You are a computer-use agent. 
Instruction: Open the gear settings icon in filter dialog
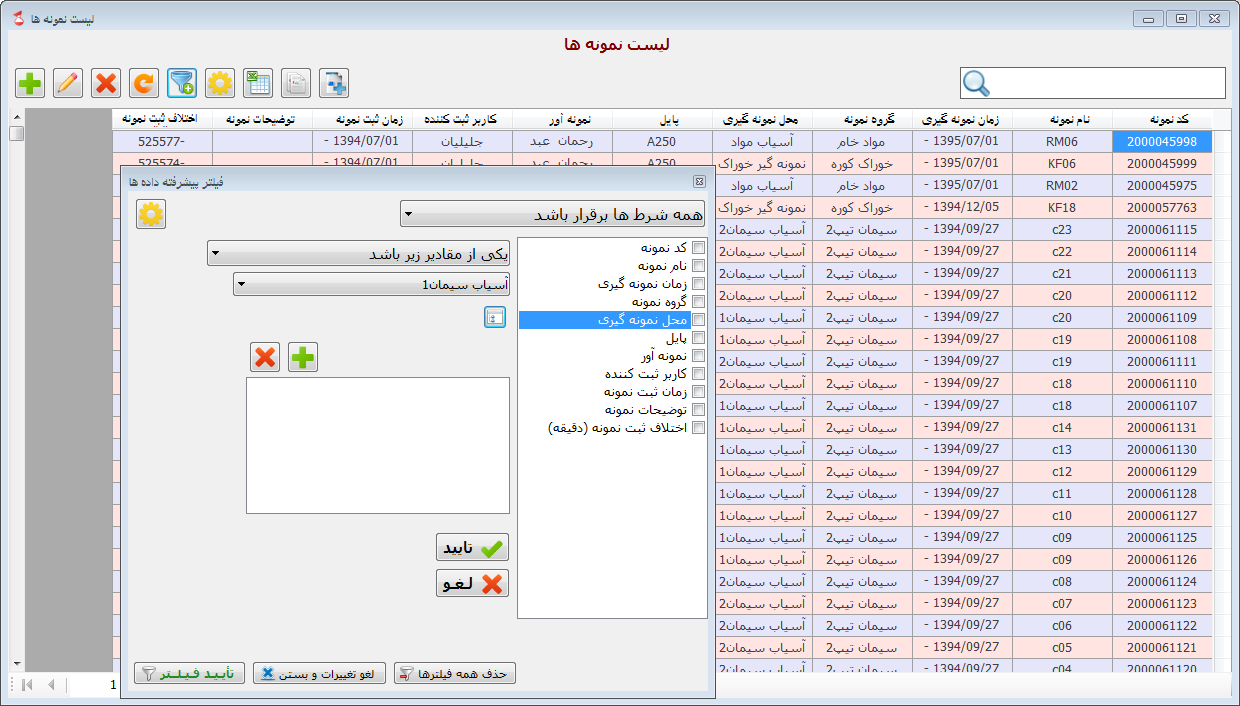[x=151, y=214]
